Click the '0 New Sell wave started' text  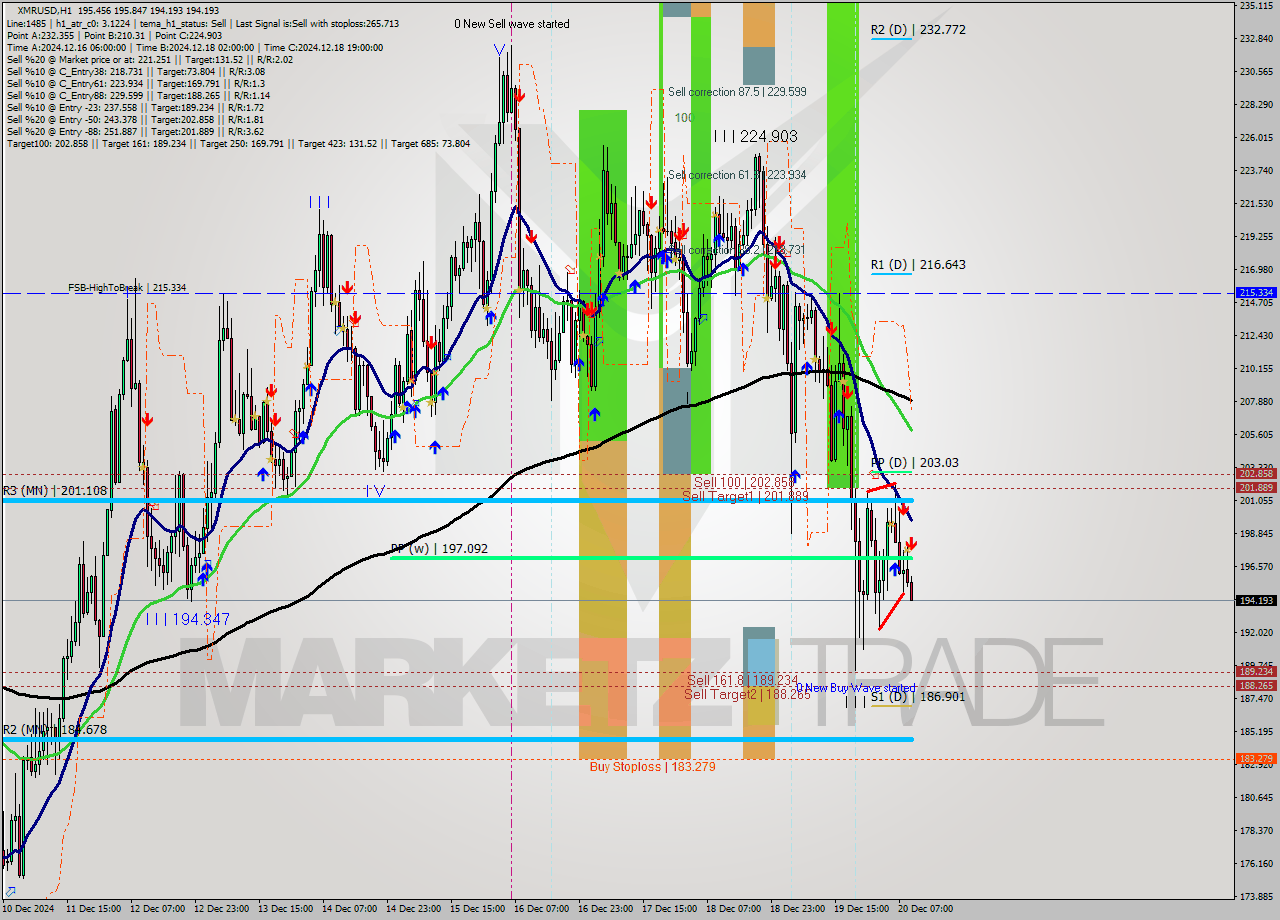pos(512,24)
